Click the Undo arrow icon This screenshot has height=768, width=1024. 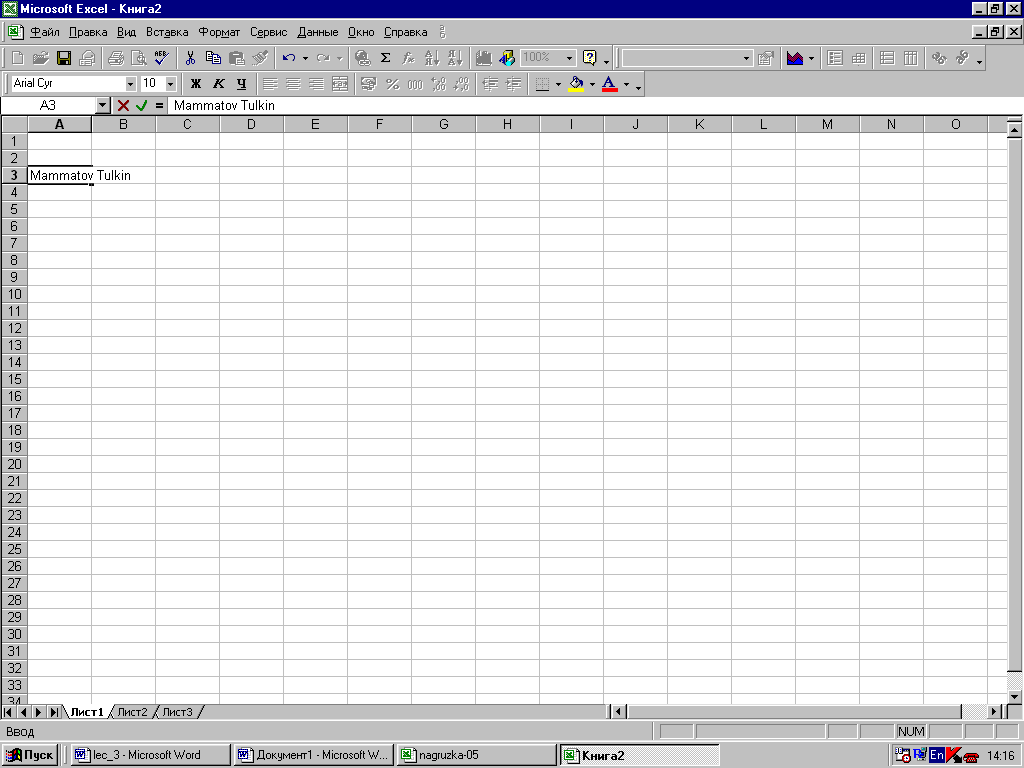pyautogui.click(x=289, y=58)
